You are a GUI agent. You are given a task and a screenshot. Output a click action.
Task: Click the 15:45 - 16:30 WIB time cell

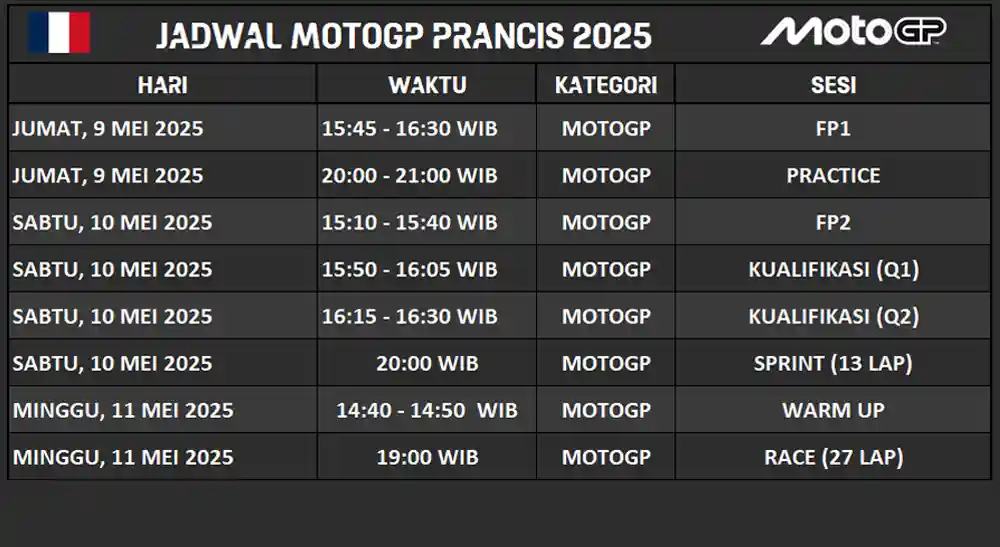click(427, 128)
